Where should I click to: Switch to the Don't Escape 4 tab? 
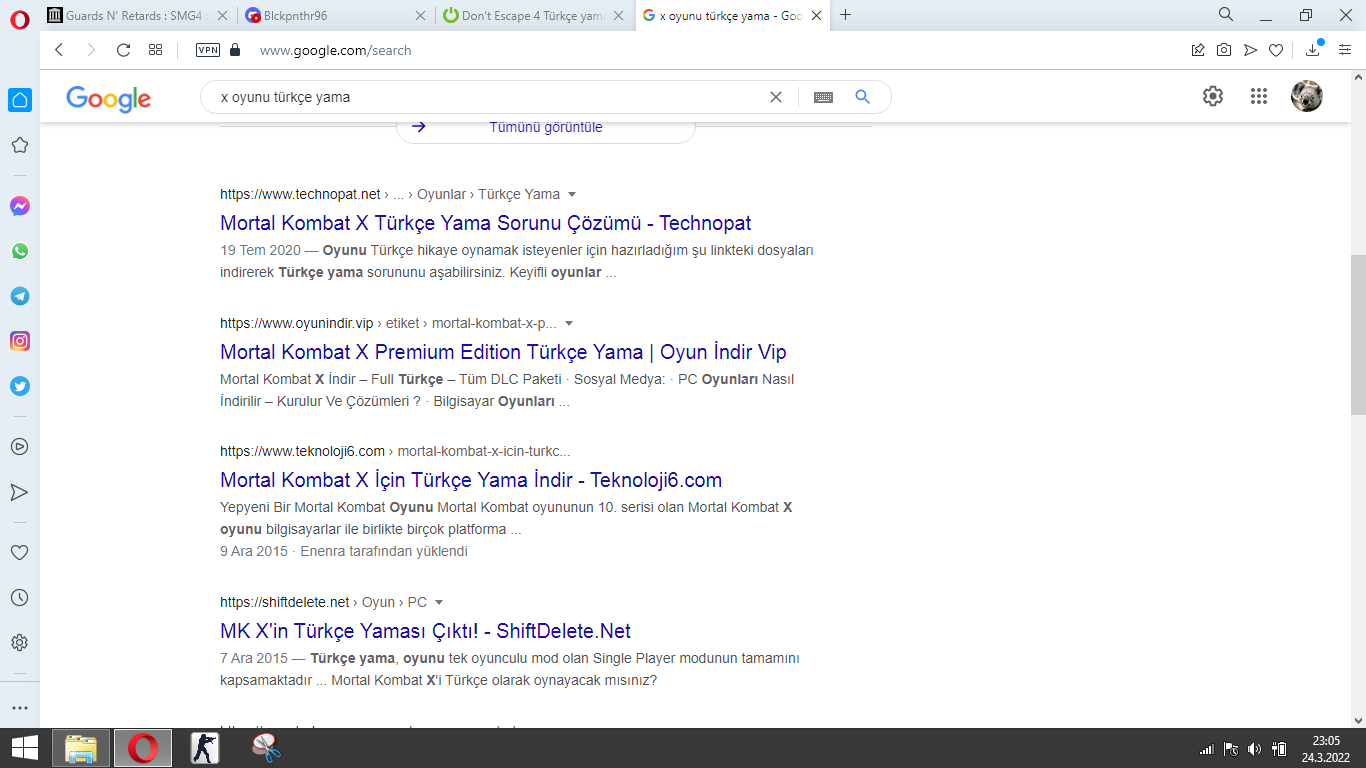point(535,15)
